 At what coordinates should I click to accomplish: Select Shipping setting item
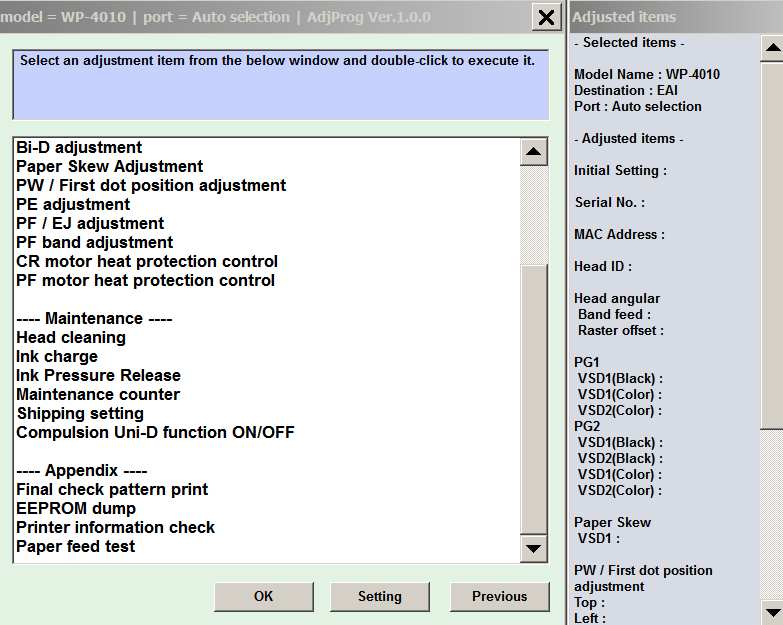80,414
